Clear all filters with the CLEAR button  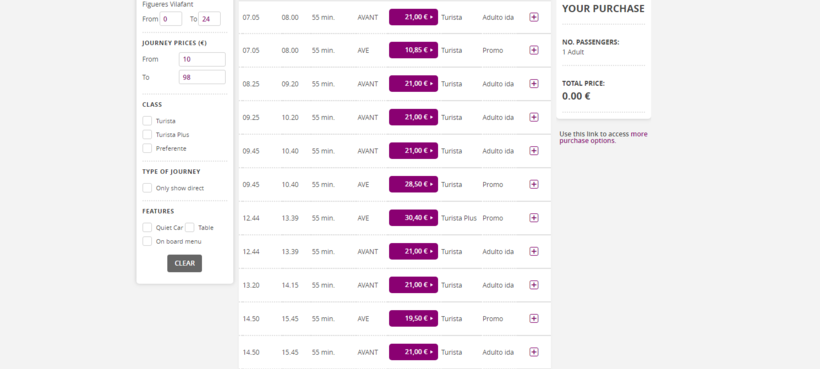[x=185, y=263]
